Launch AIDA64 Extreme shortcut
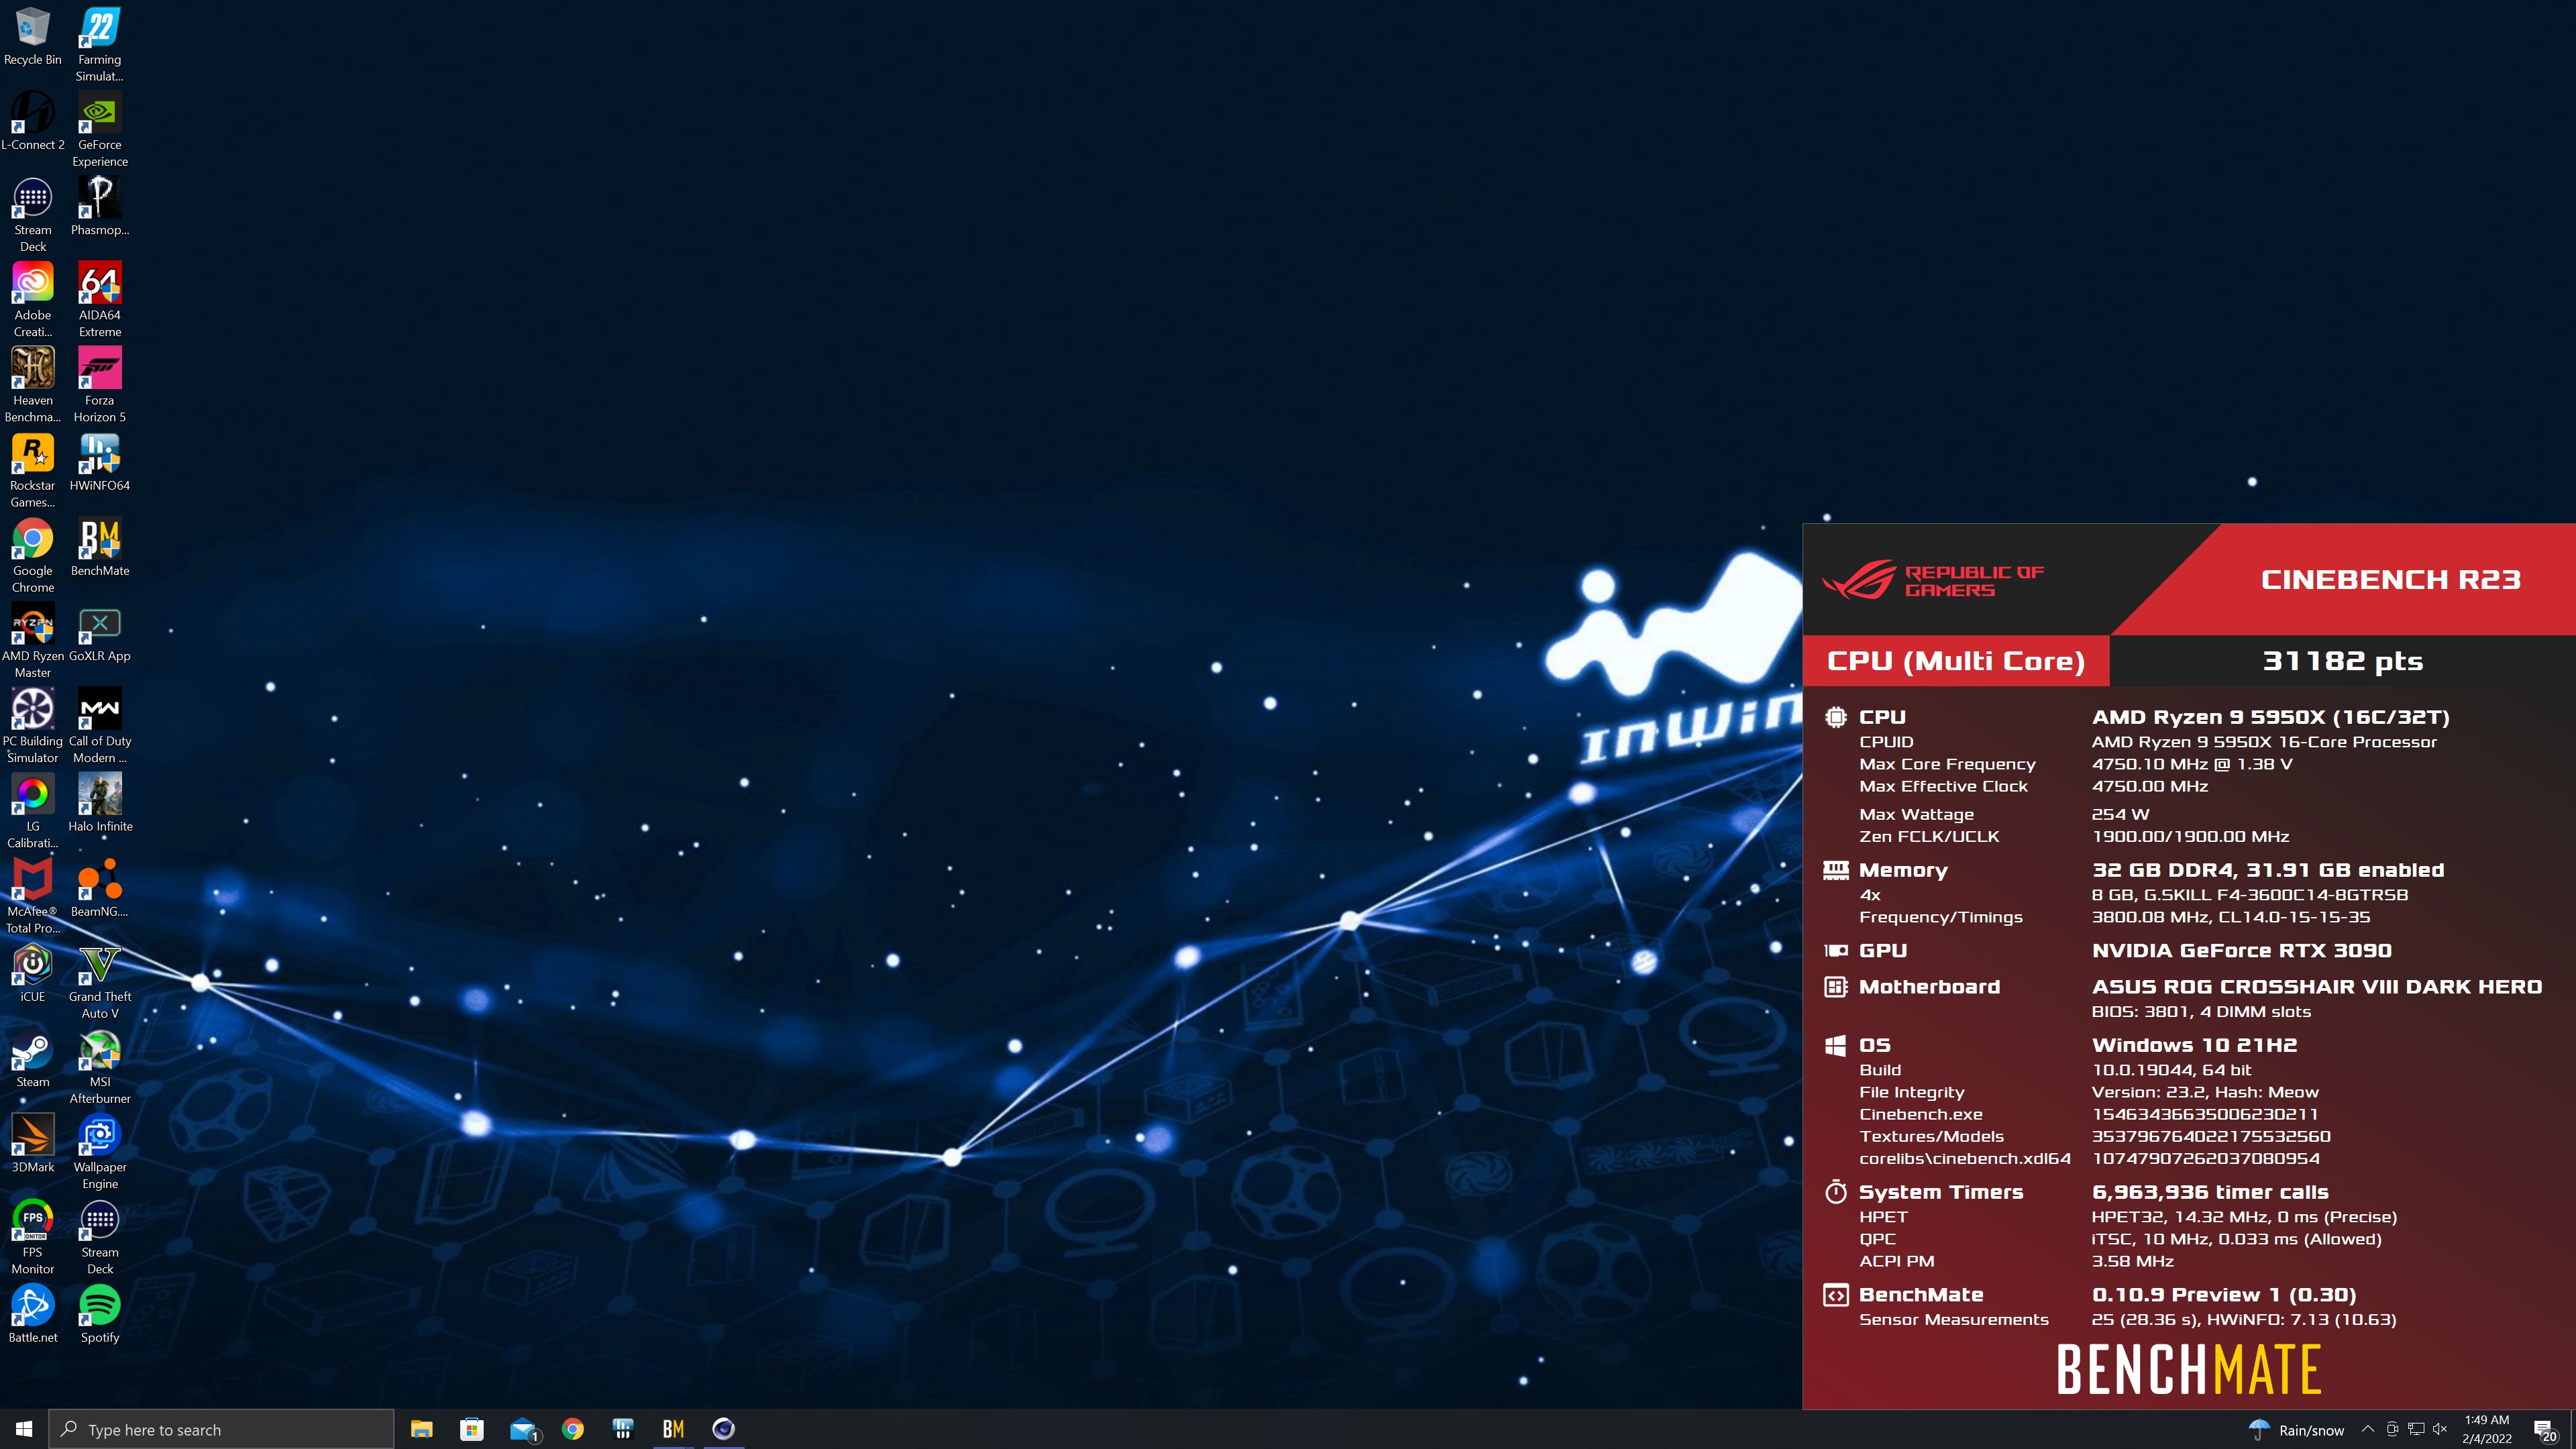Screen dimensions: 2576x1449 [x=100, y=300]
